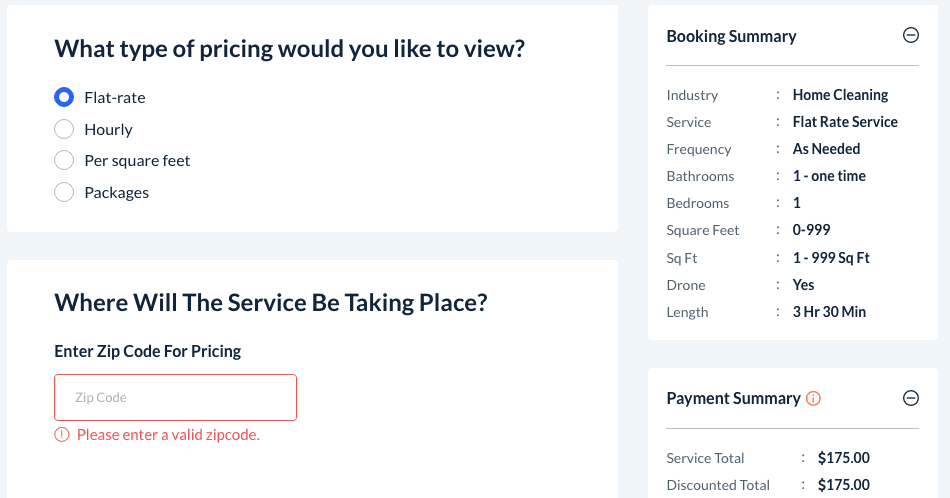Click the As Needed frequency value
The image size is (950, 498).
[826, 149]
